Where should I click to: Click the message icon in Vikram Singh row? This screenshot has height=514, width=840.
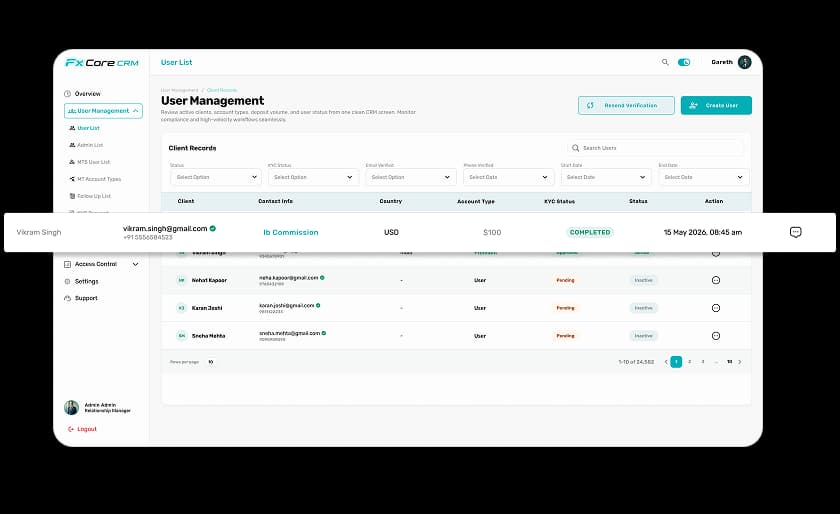(x=796, y=232)
